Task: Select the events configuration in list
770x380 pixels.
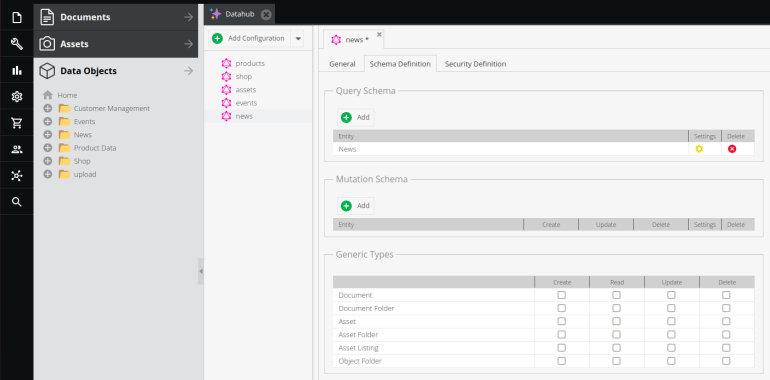Action: tap(246, 103)
